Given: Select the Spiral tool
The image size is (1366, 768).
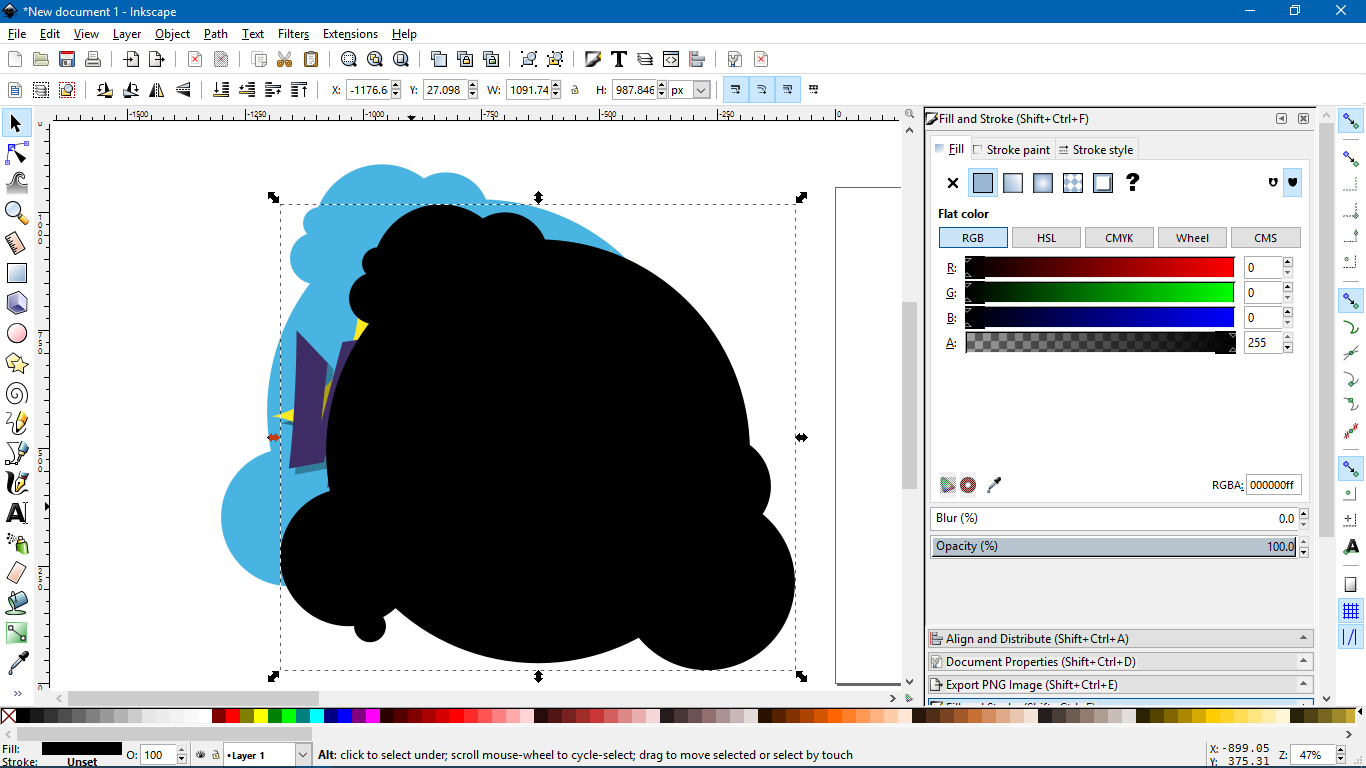Looking at the screenshot, I should [16, 392].
